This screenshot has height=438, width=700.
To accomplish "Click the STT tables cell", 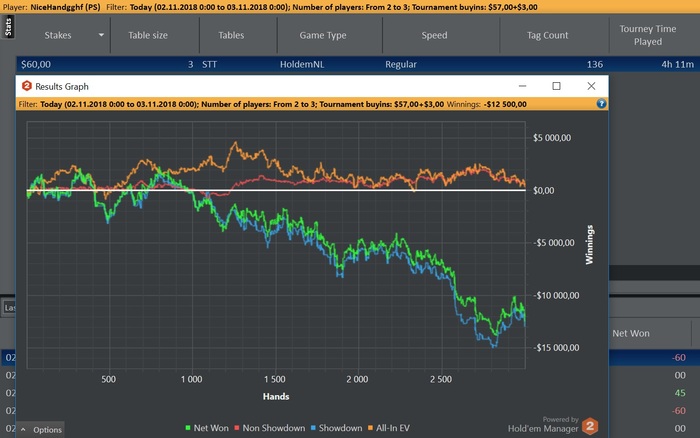I will click(x=209, y=64).
